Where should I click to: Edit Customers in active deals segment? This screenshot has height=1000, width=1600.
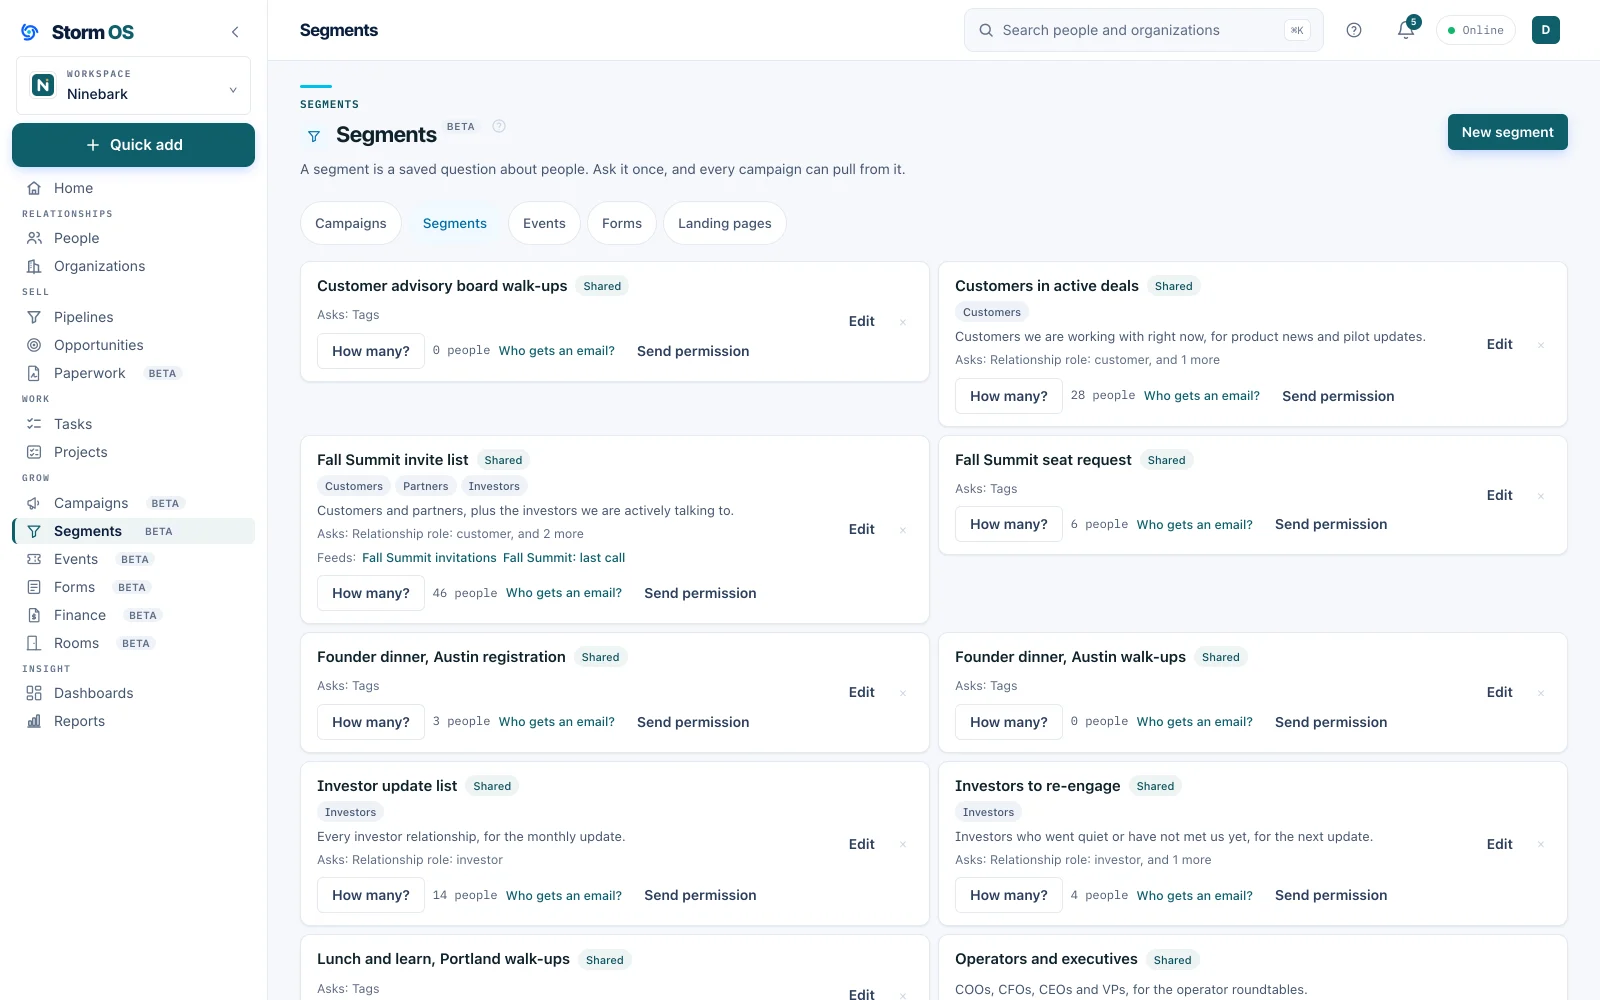[x=1500, y=344]
